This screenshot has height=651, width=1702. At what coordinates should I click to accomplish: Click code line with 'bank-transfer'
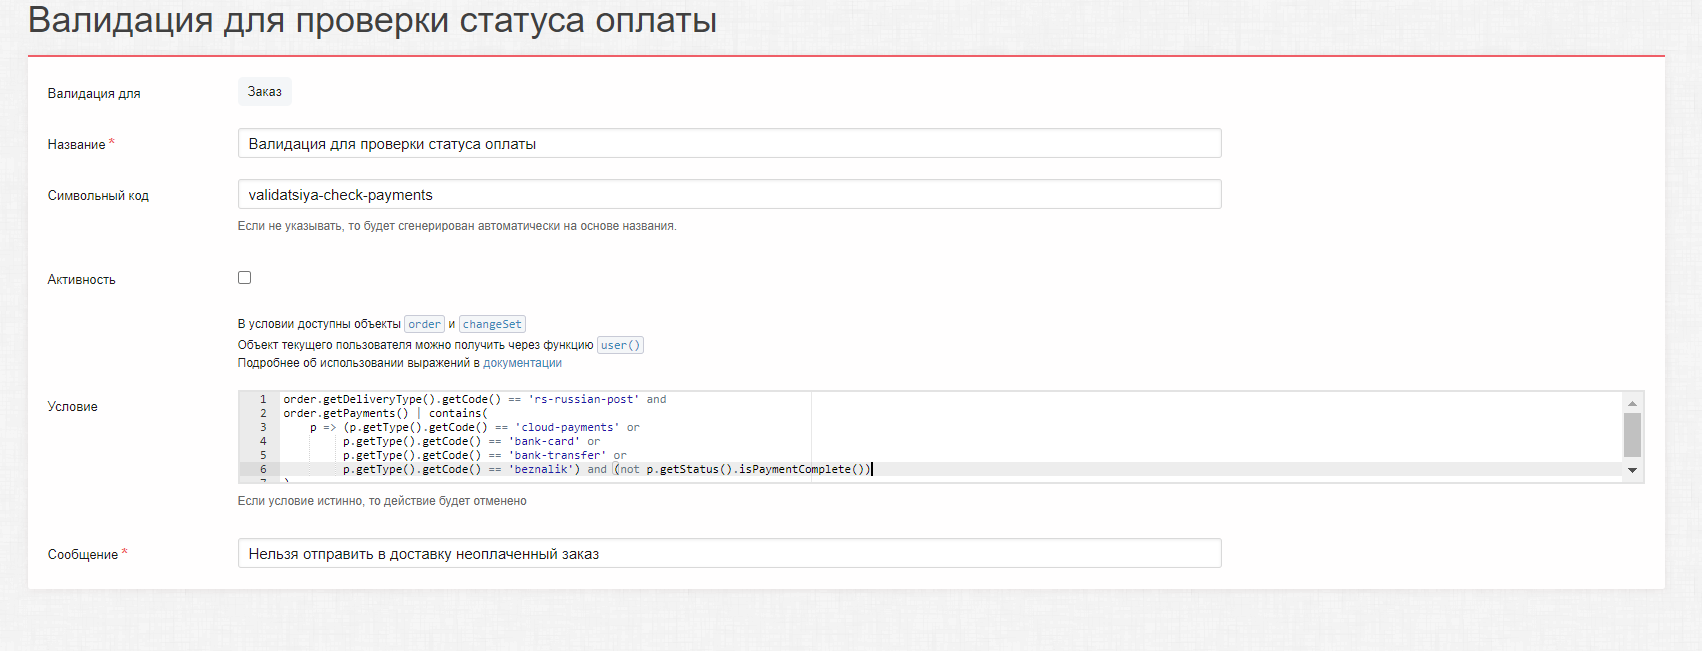point(485,455)
